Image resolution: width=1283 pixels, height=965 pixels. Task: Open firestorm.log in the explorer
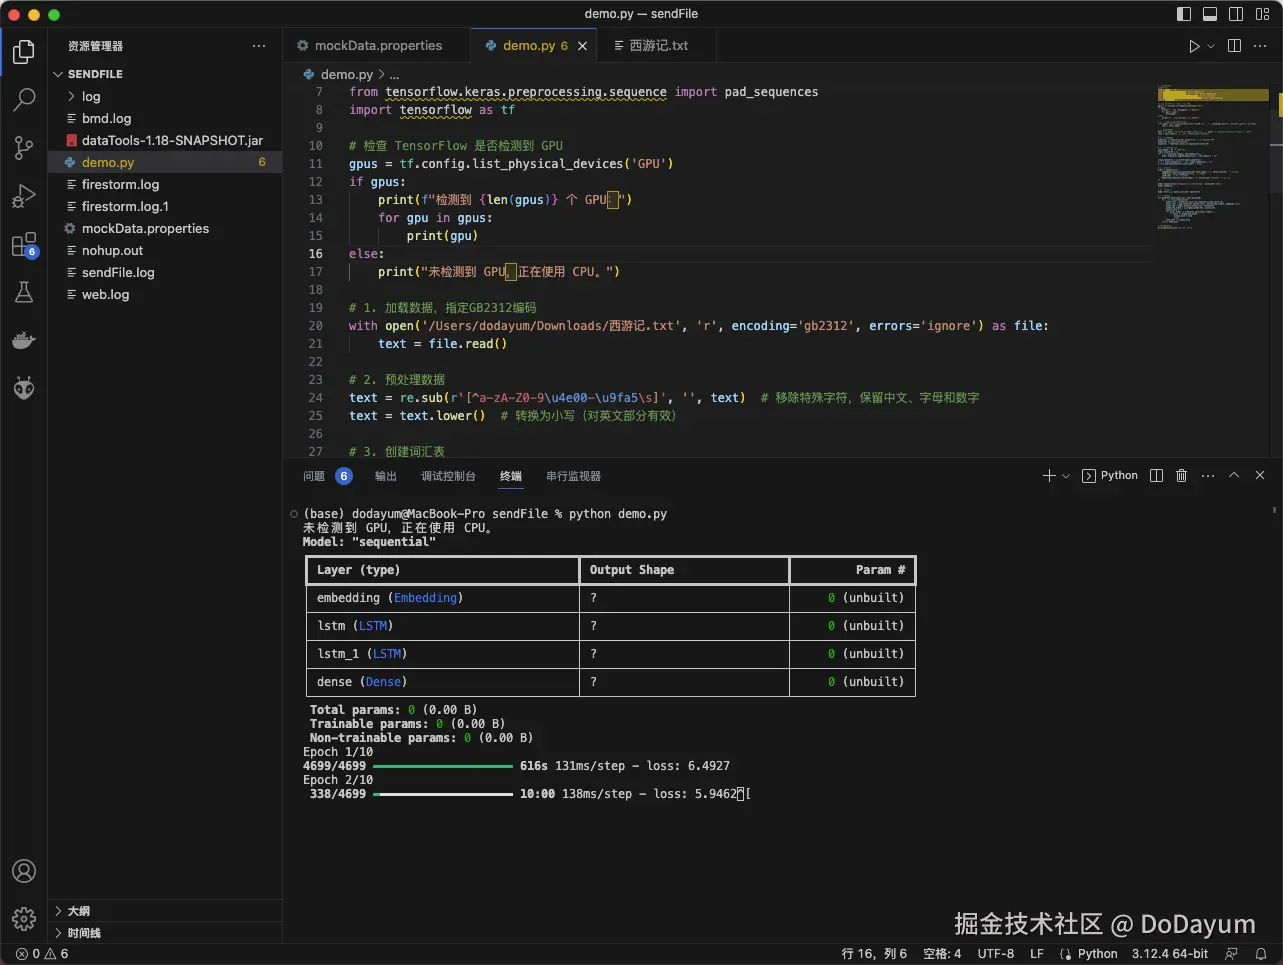point(120,185)
